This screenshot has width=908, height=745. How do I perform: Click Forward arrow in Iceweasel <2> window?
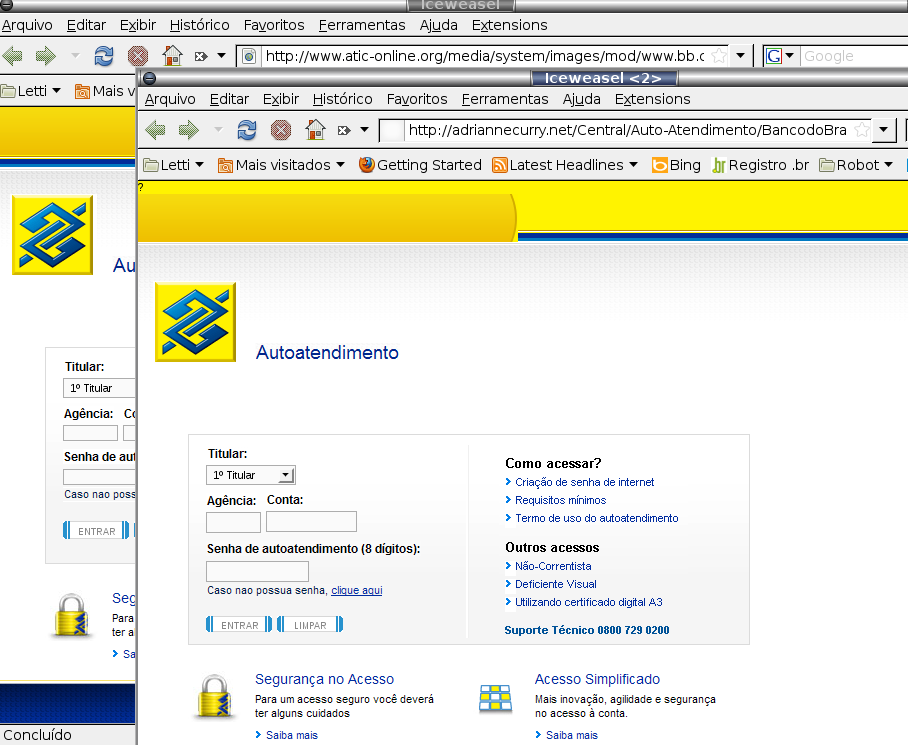click(x=188, y=130)
